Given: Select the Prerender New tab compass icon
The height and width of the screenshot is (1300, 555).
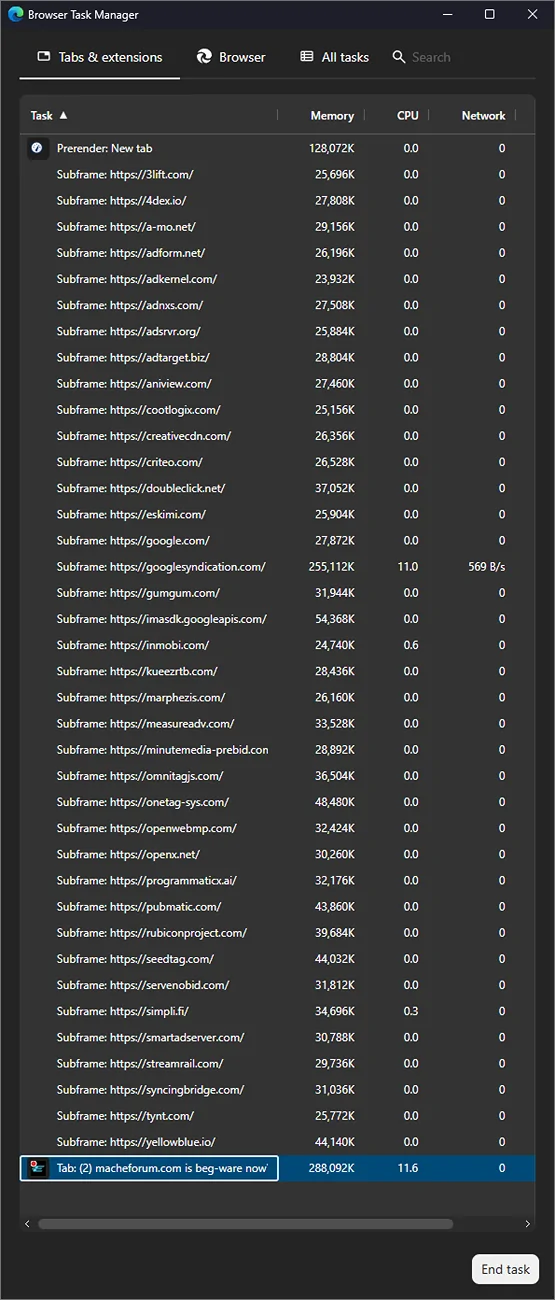Looking at the screenshot, I should [37, 148].
